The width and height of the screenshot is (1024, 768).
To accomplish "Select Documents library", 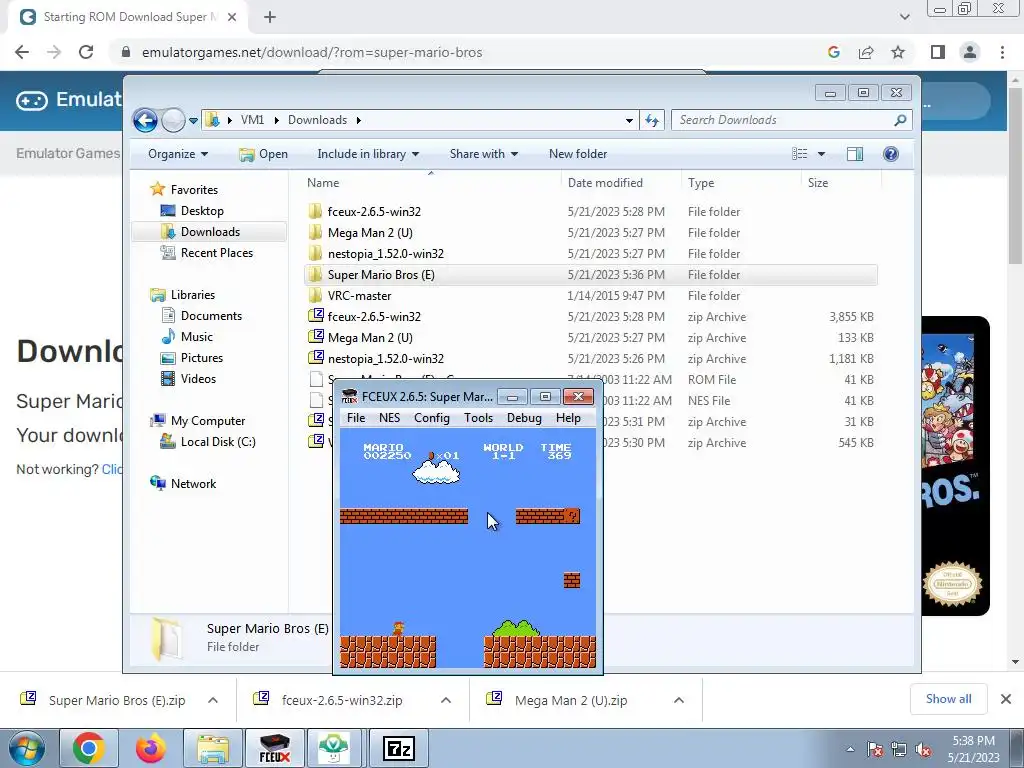I will [211, 316].
